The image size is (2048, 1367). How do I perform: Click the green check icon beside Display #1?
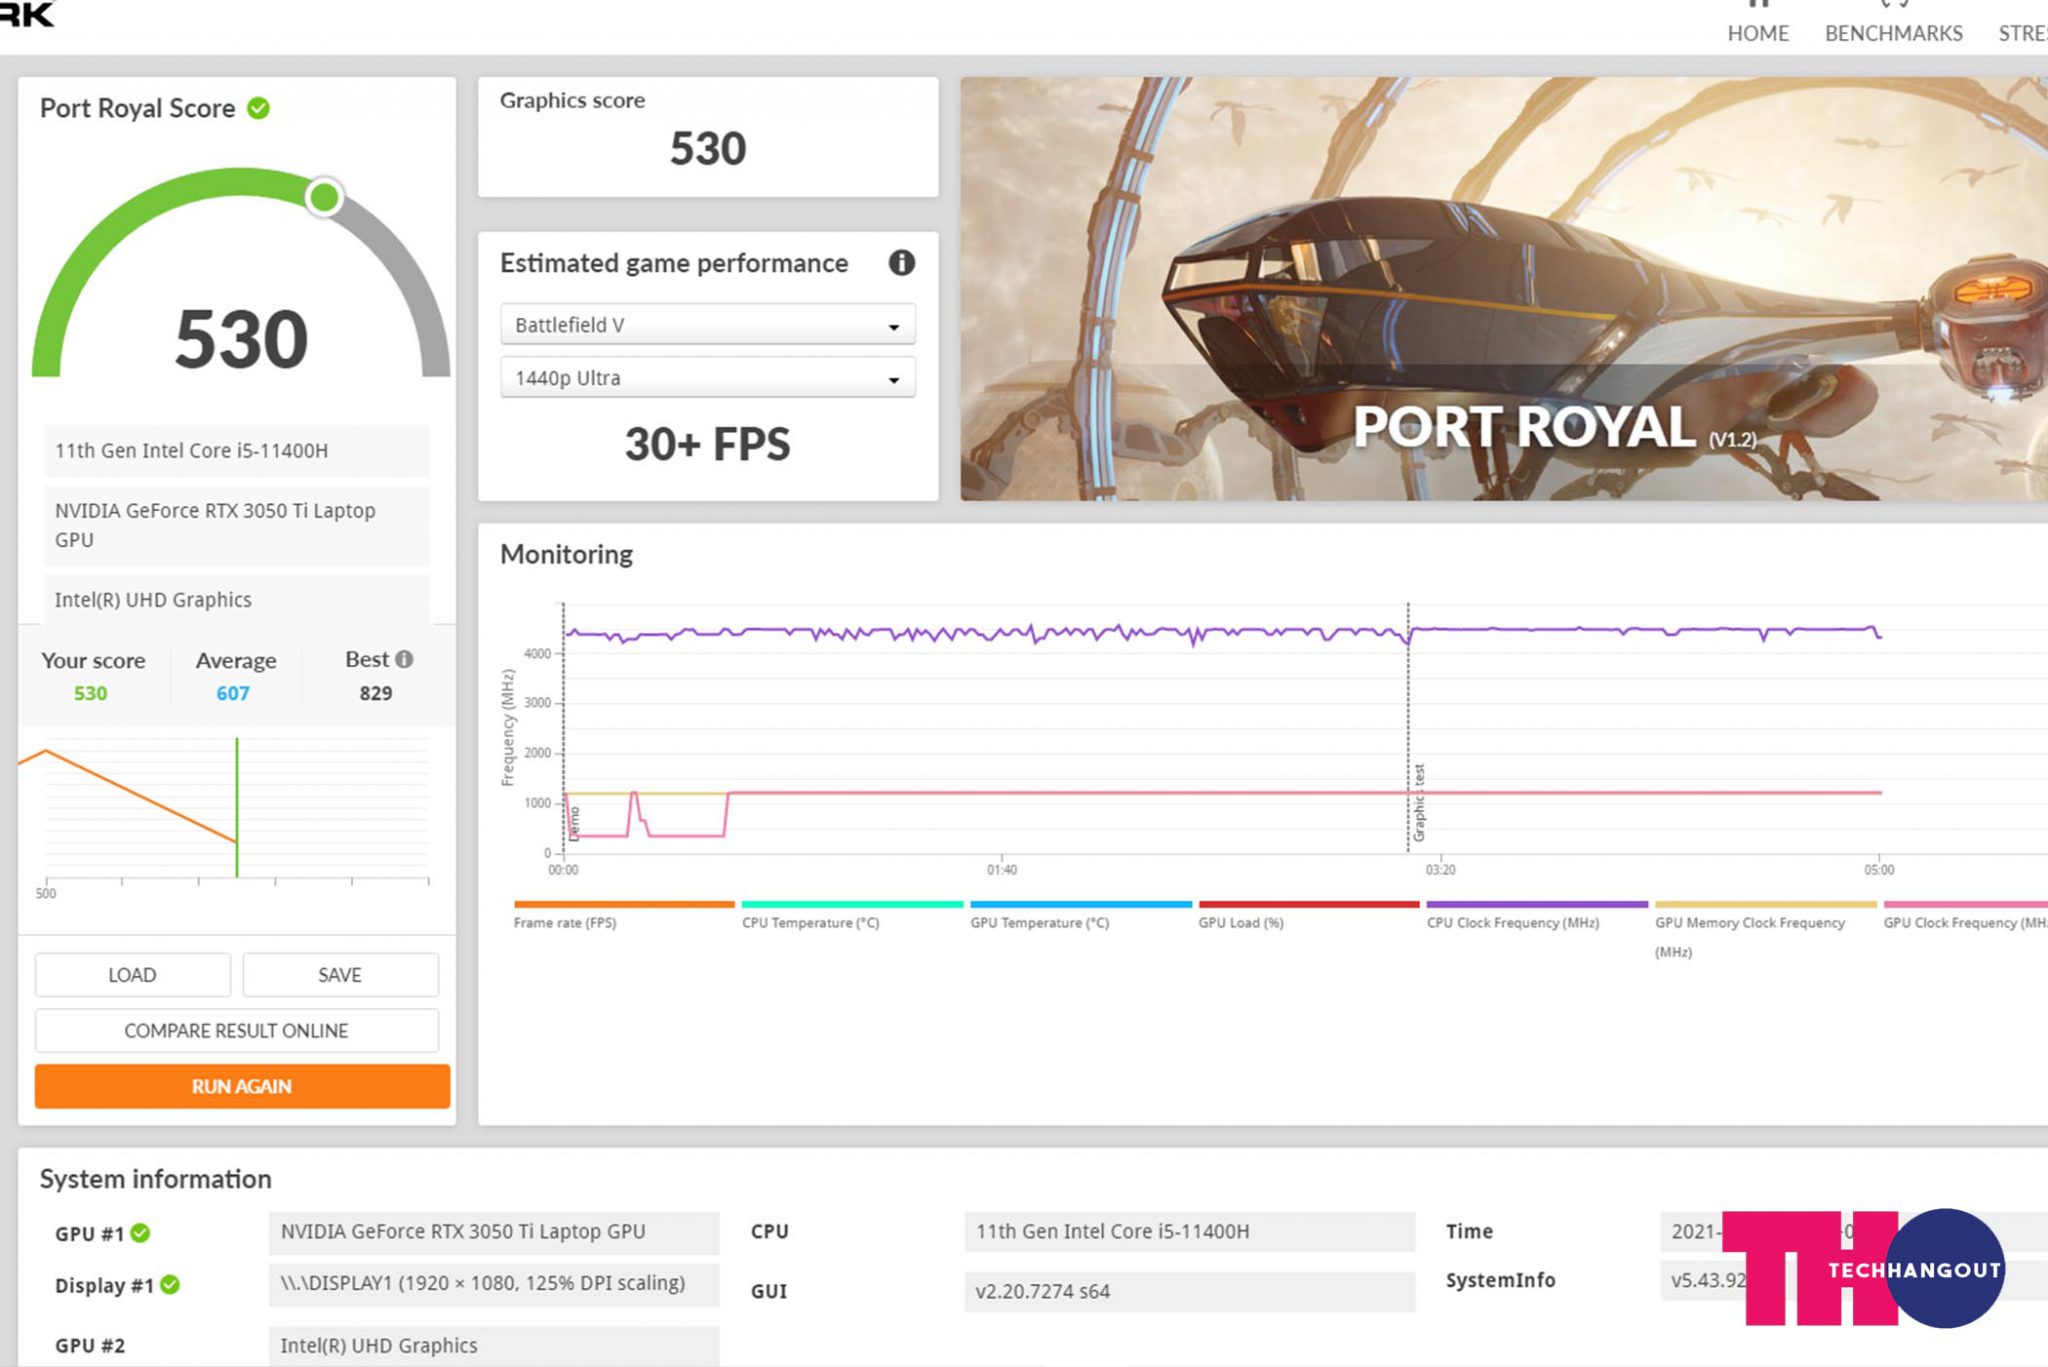(x=170, y=1285)
